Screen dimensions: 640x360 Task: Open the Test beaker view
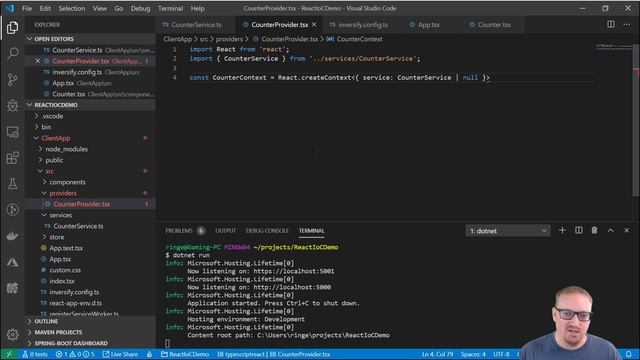[12, 184]
